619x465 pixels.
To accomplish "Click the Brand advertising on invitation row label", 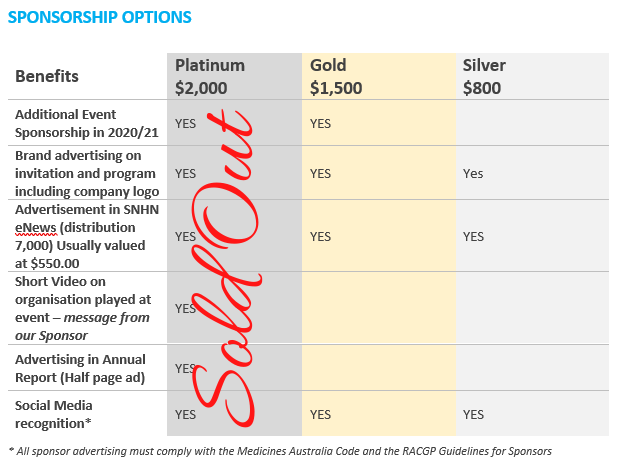I will (80, 173).
